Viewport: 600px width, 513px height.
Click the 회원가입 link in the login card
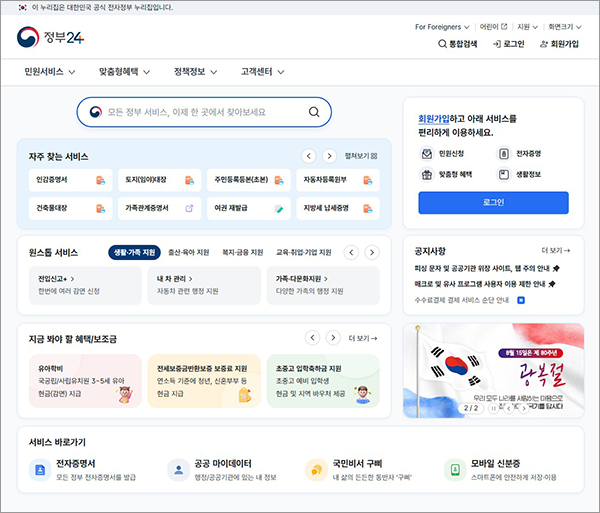(x=434, y=119)
